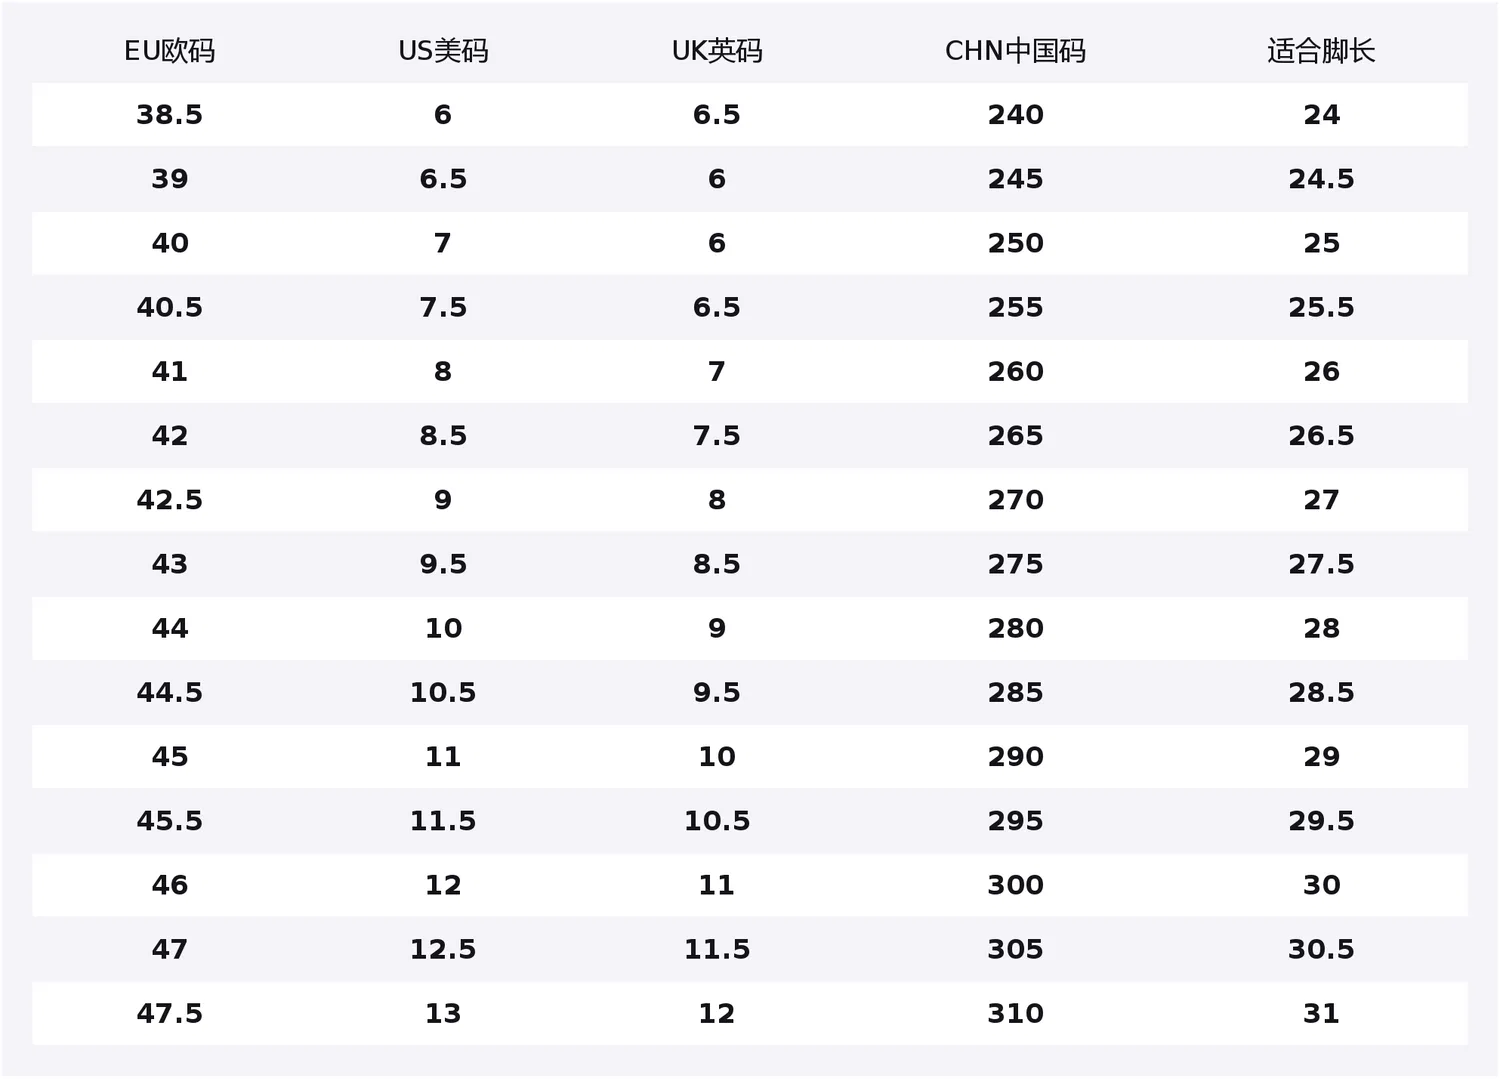Click the EU欧码 column header
1500x1079 pixels.
(169, 51)
